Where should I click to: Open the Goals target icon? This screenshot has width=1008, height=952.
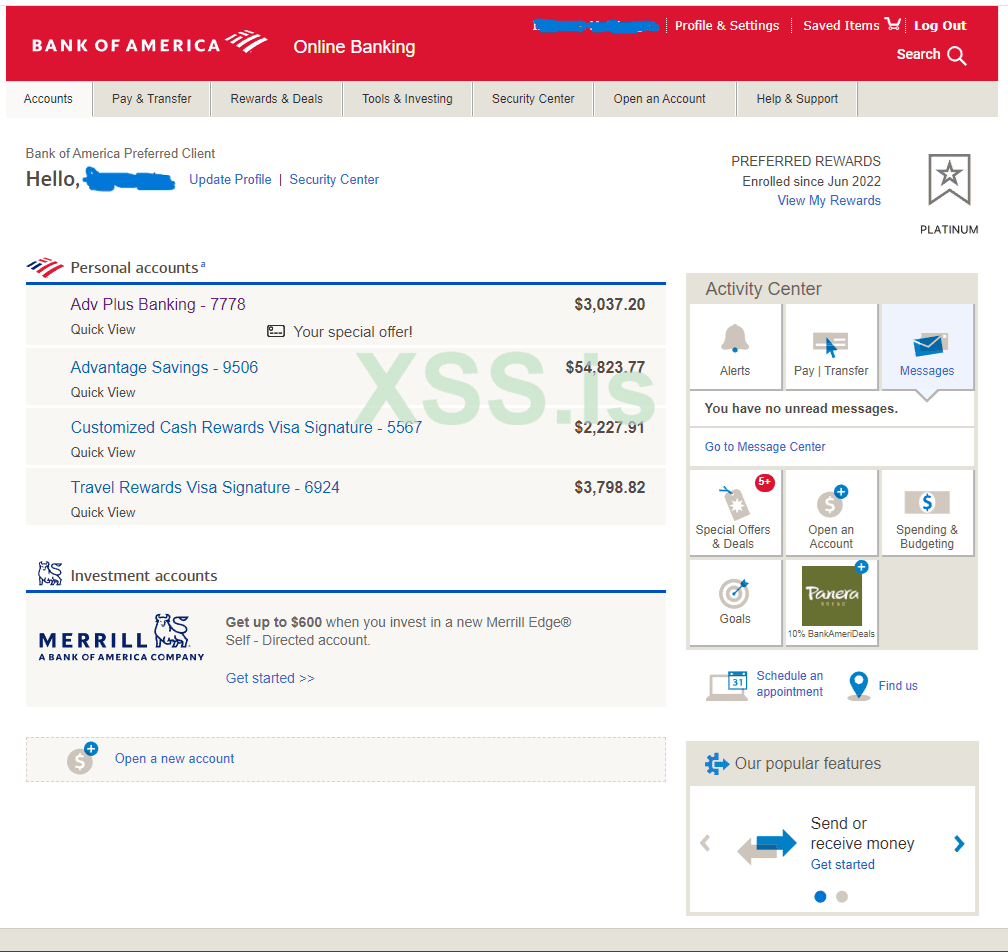coord(734,593)
